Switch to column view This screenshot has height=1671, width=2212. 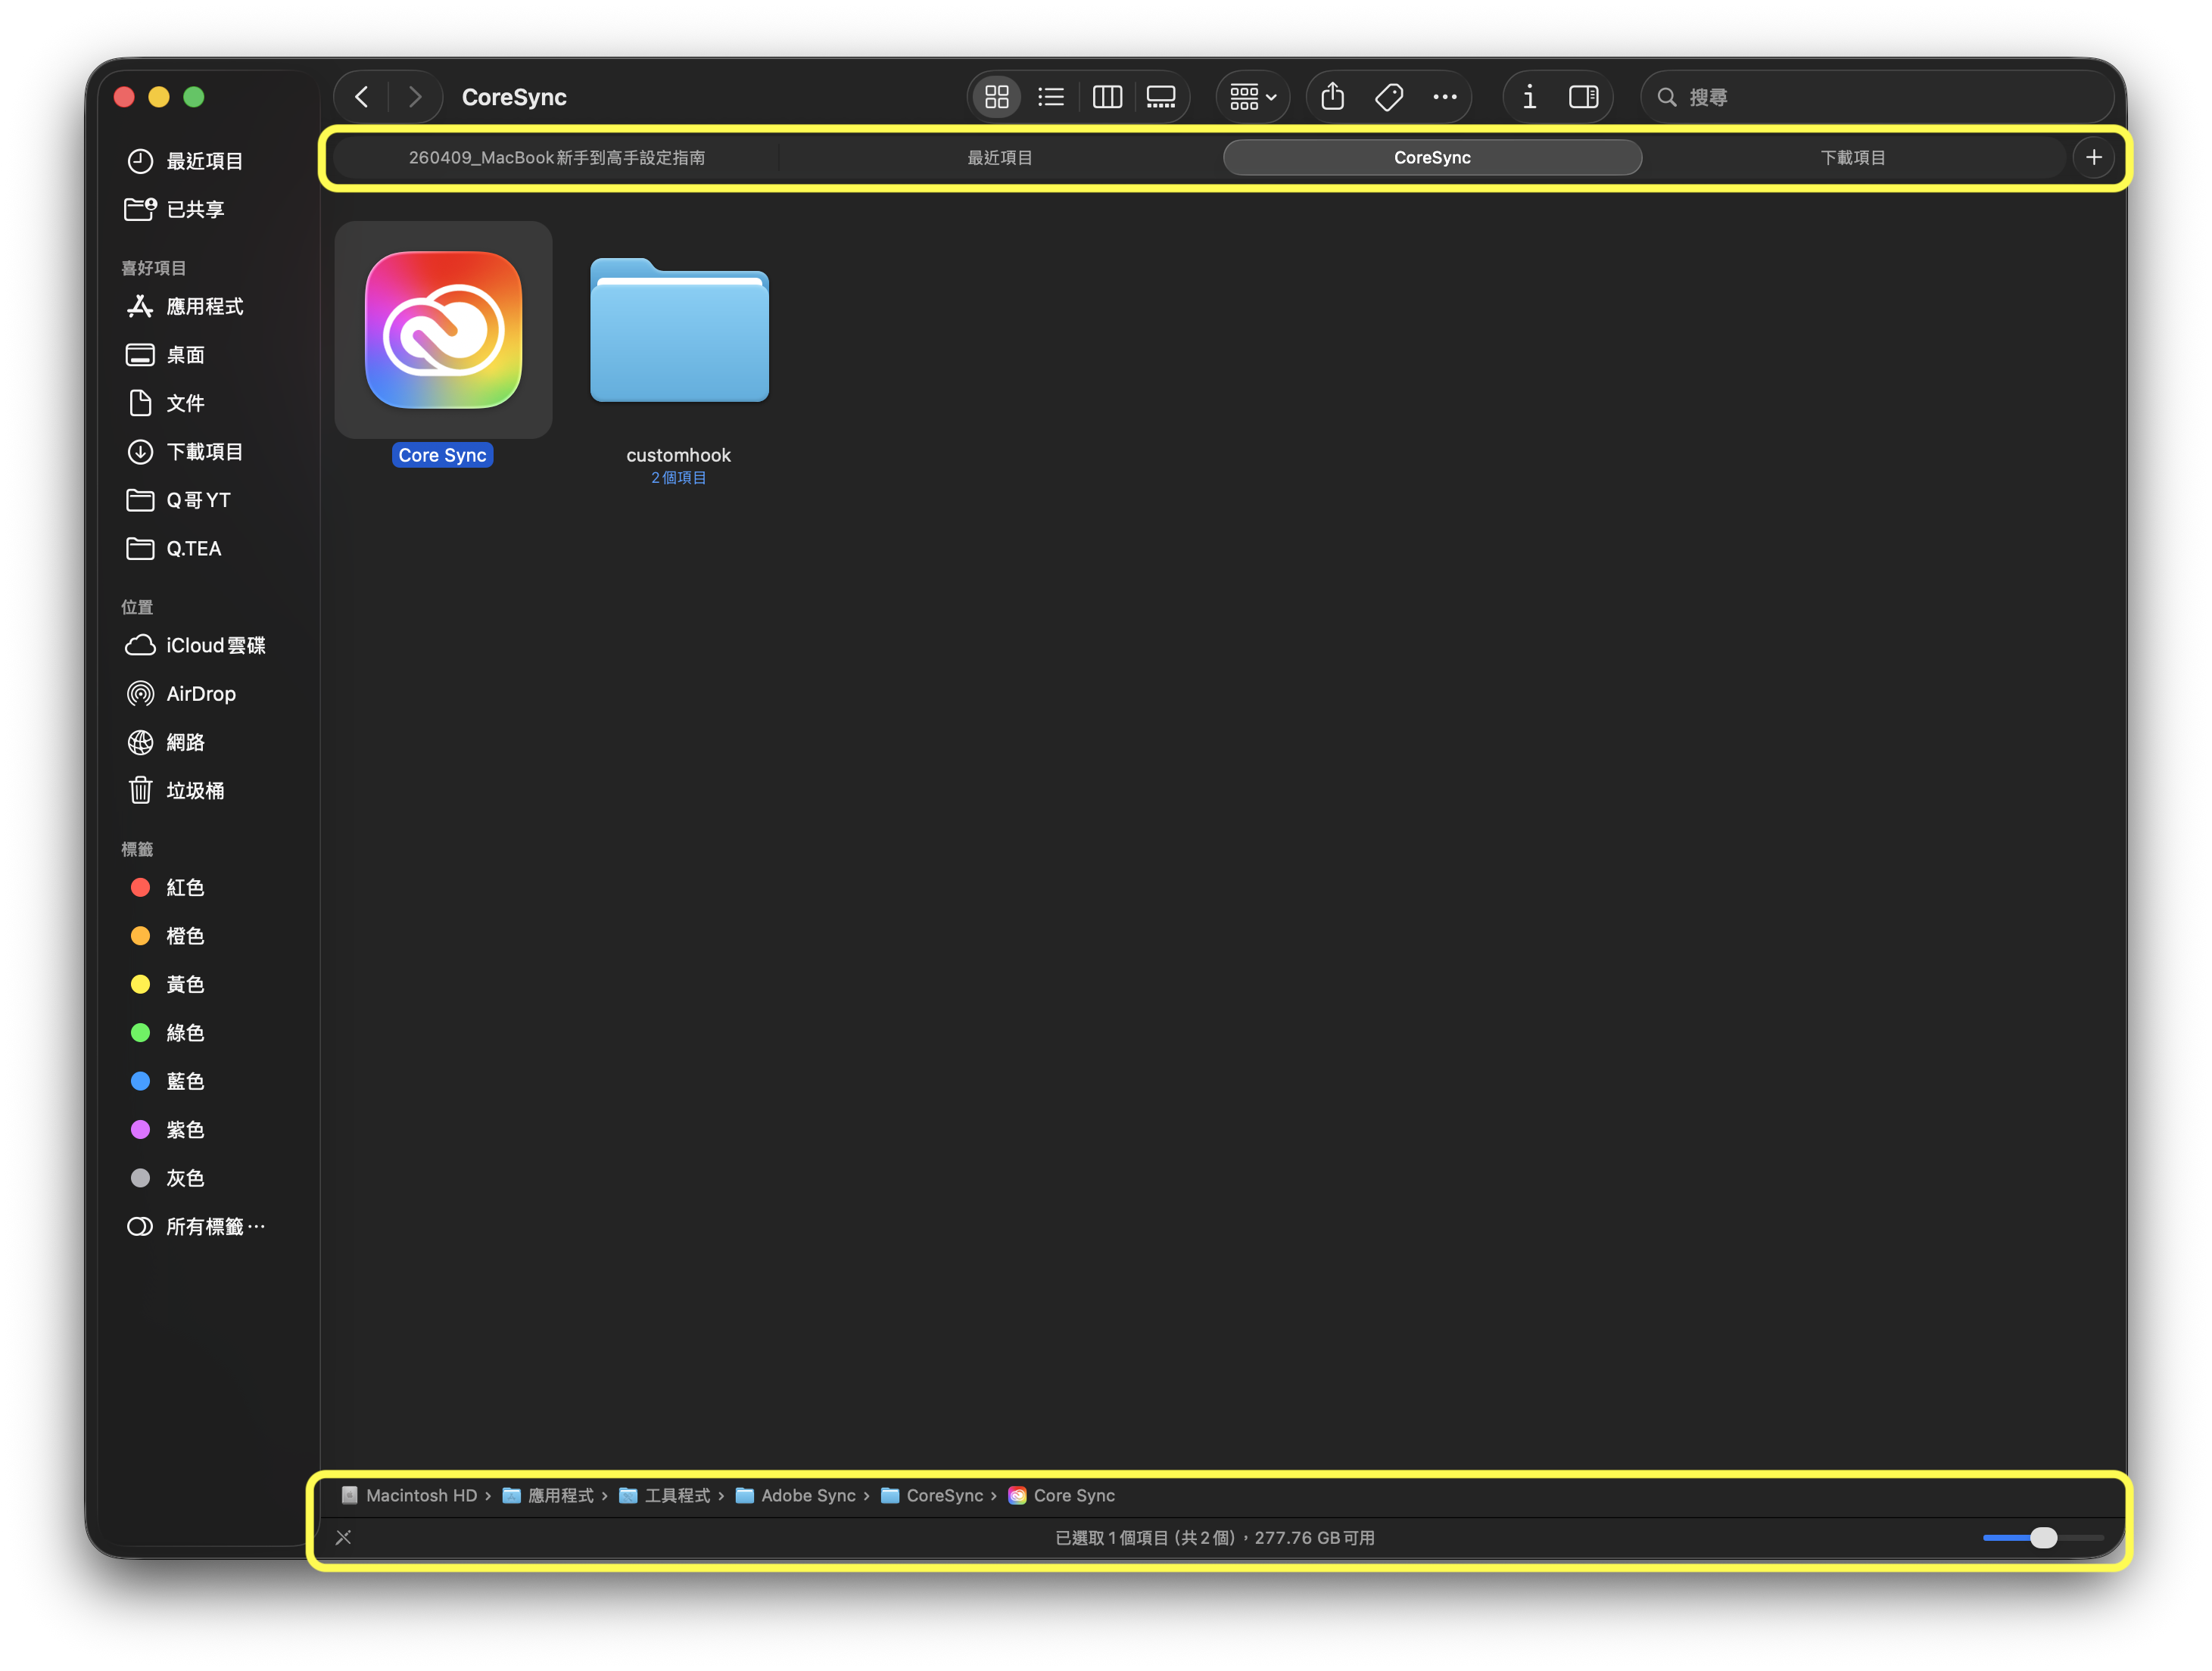(1107, 97)
